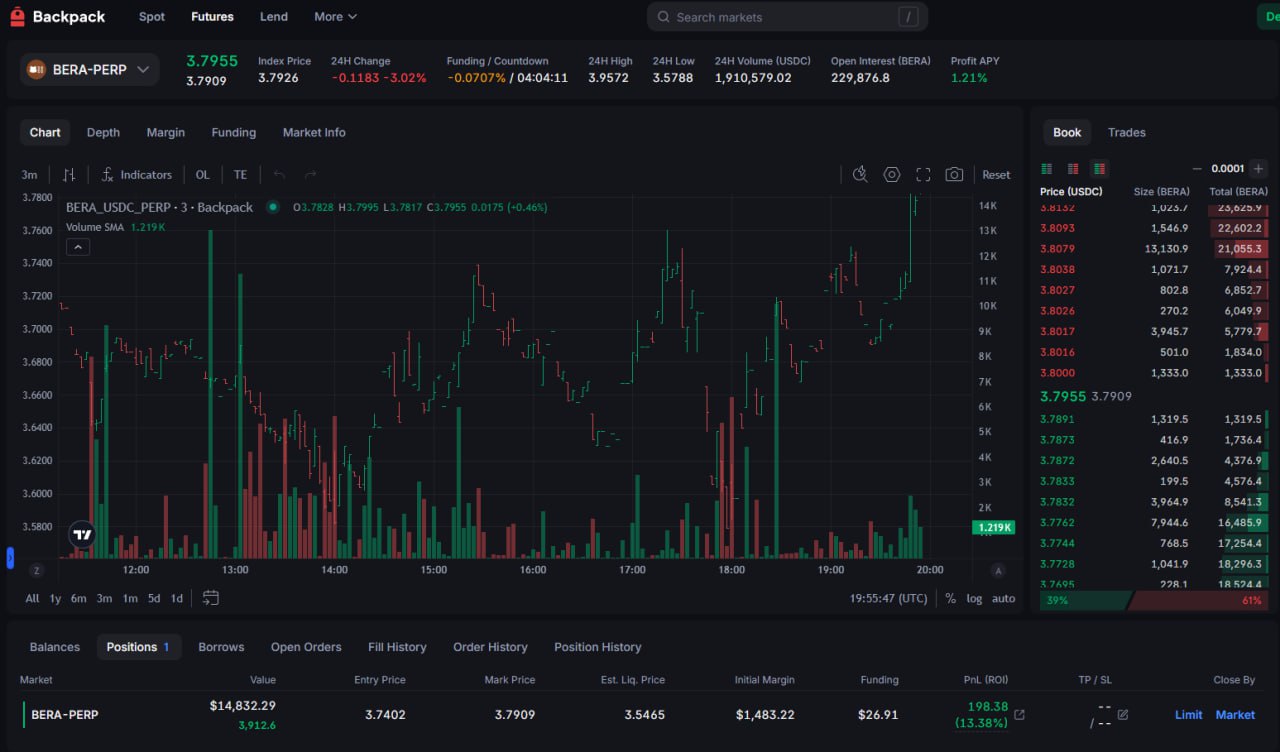Open chart settings hexagon icon
Viewport: 1280px width, 752px height.
892,174
